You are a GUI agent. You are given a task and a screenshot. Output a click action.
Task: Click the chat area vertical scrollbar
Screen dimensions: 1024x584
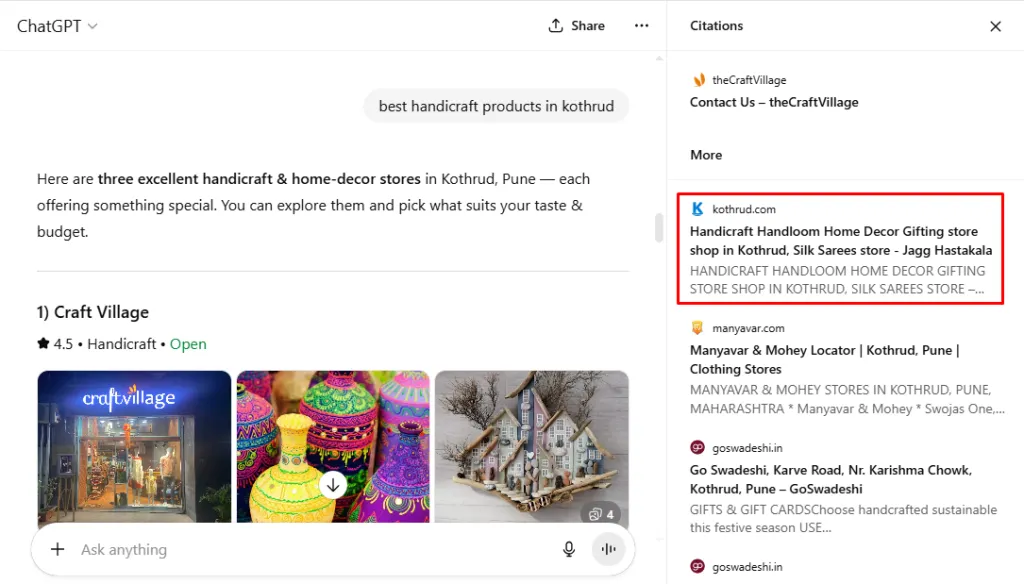(x=659, y=228)
